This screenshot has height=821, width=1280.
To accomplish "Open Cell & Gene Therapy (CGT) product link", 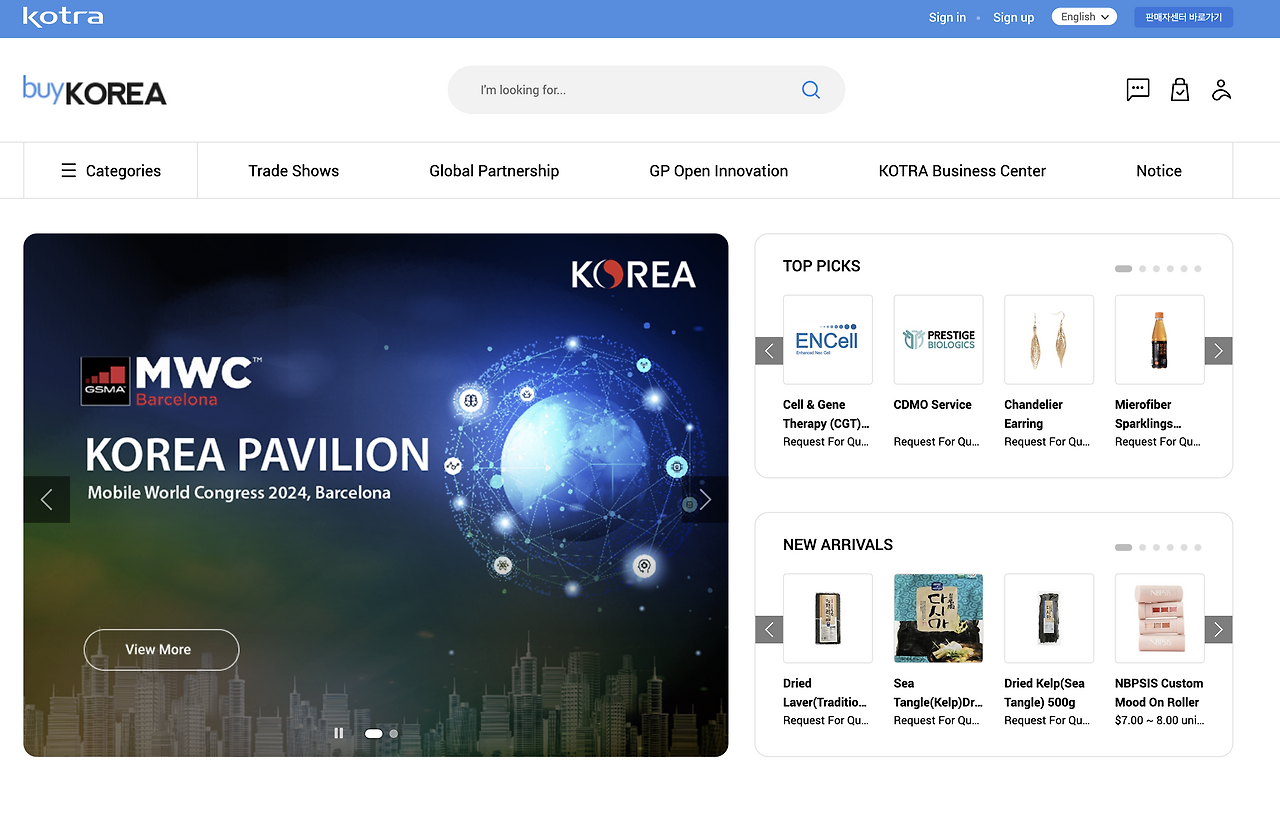I will click(x=826, y=414).
